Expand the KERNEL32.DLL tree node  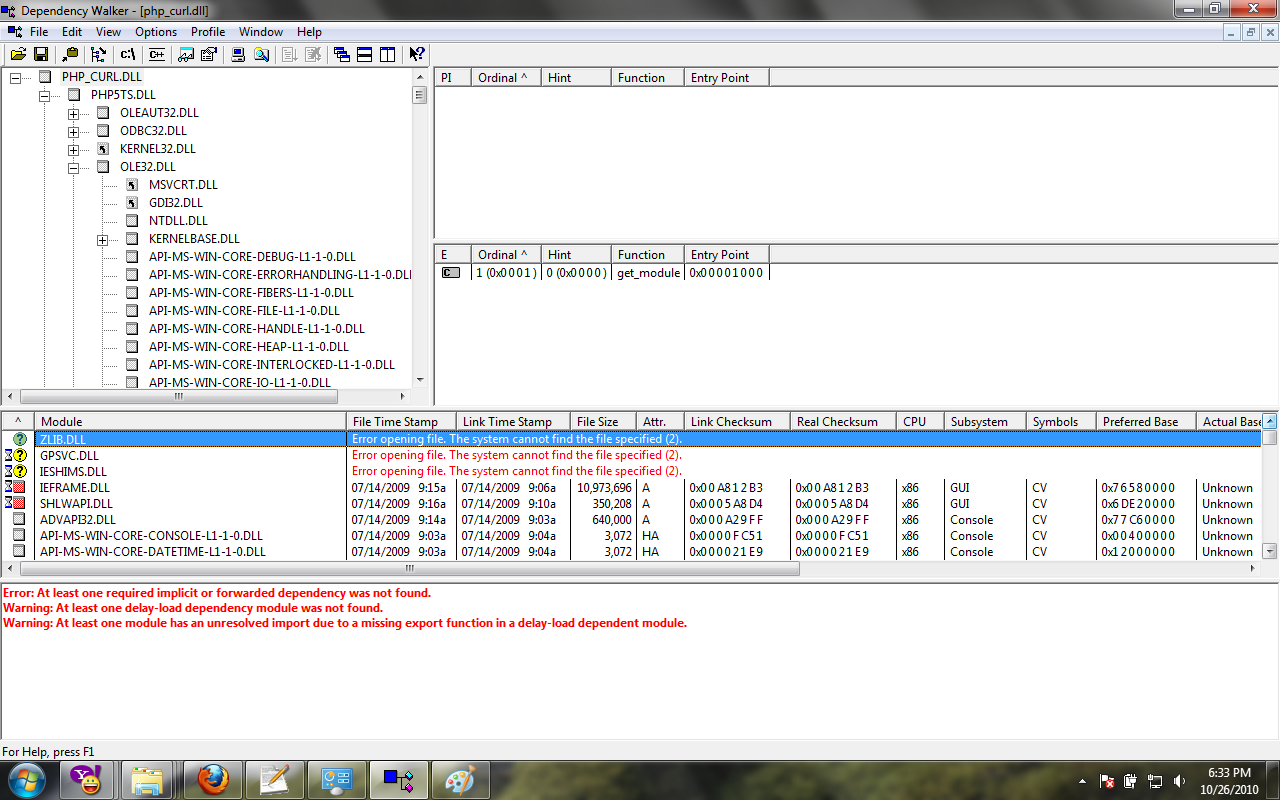pos(73,149)
